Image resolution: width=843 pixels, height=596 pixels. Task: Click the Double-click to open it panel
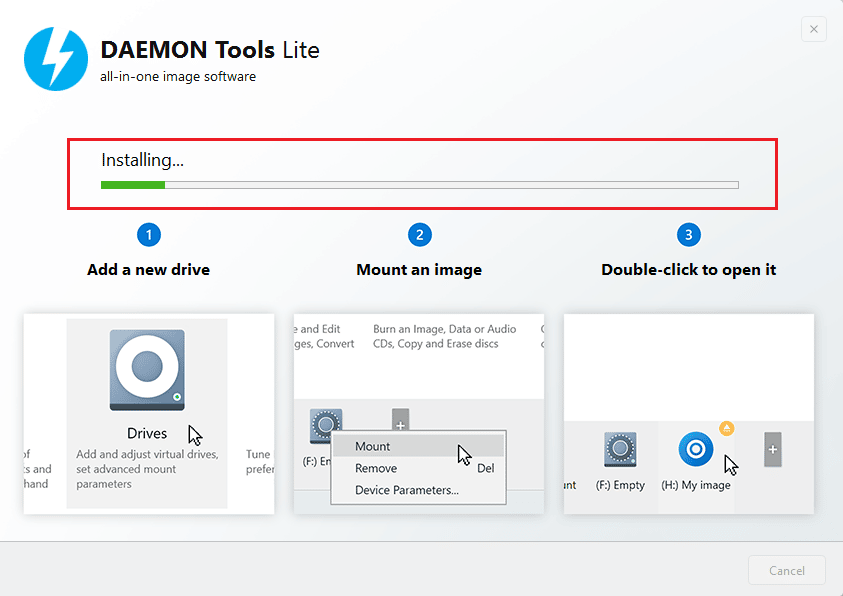click(x=688, y=360)
